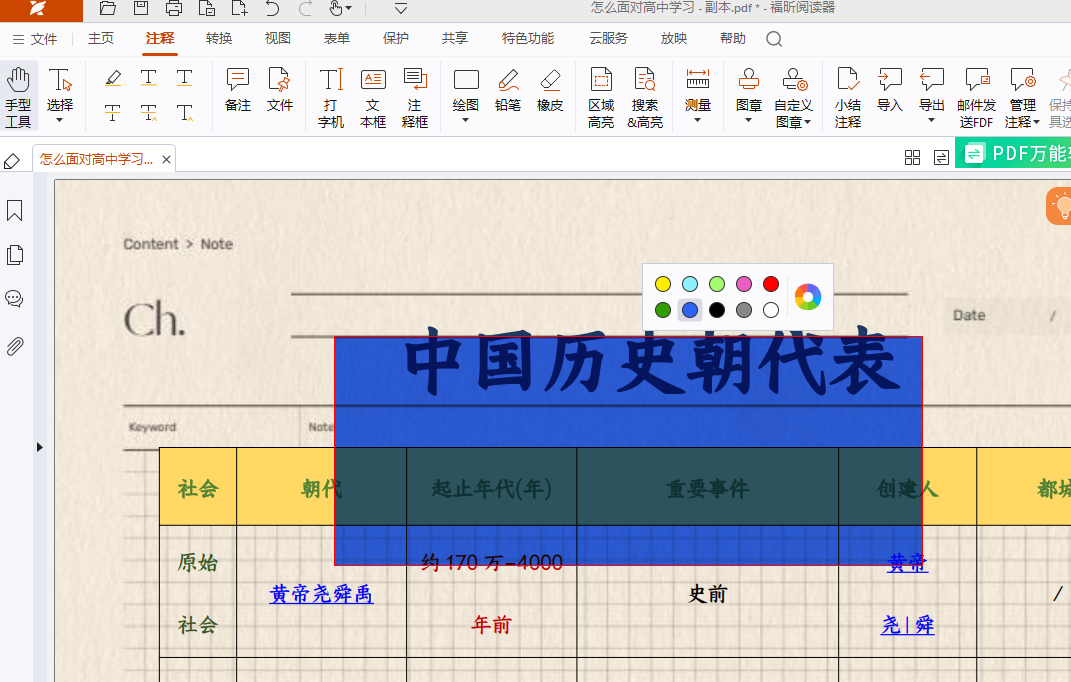This screenshot has width=1071, height=682.
Task: Expand the left navigation panel arrow
Action: click(x=40, y=447)
